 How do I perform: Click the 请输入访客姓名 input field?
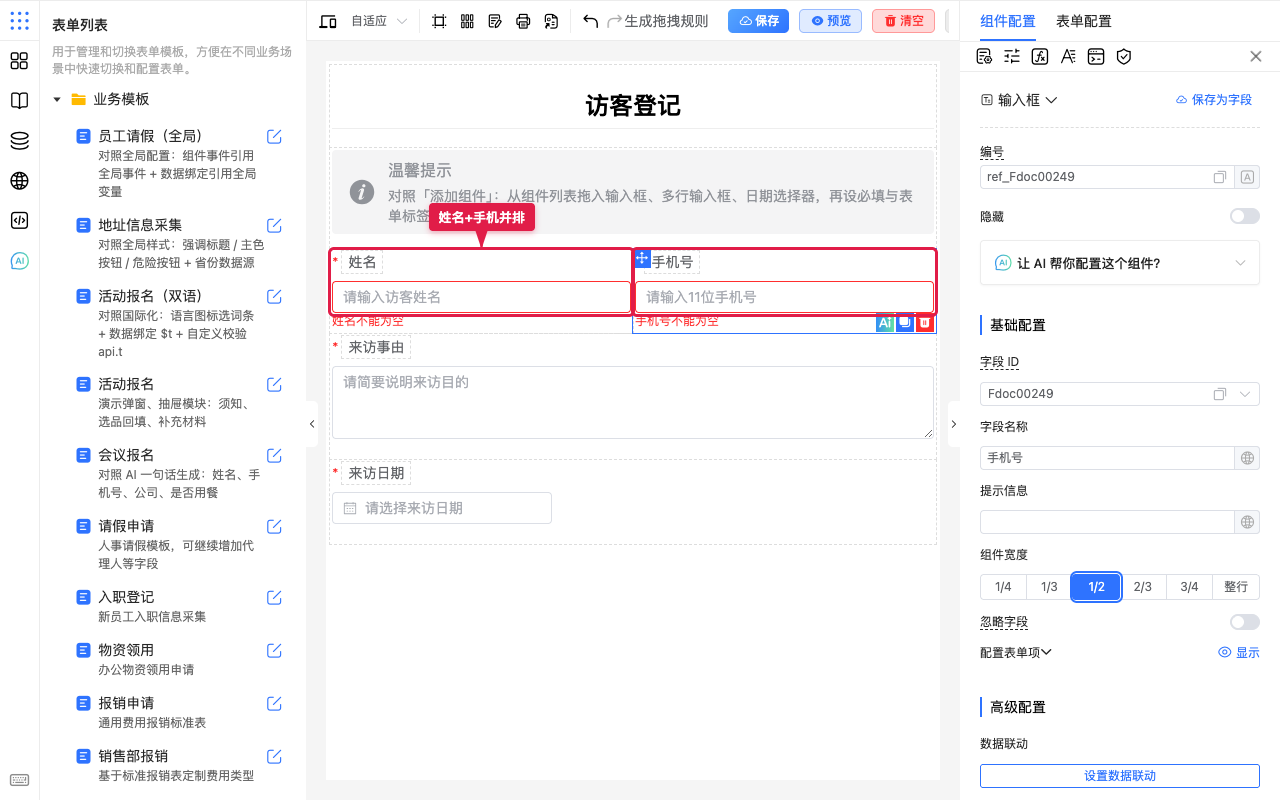(481, 297)
